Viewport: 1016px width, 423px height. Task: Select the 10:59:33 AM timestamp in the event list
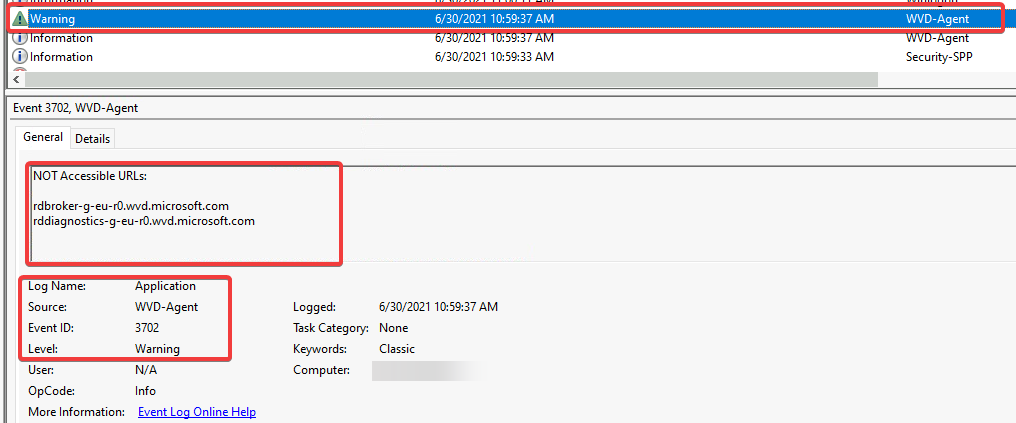pos(494,57)
